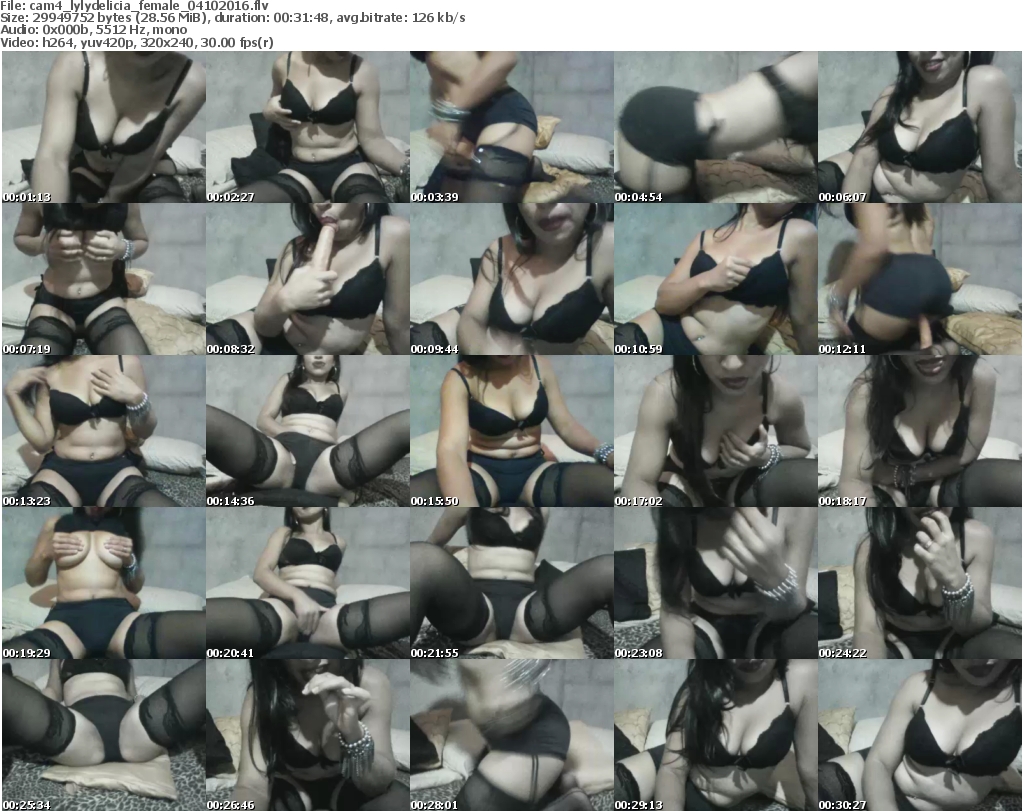Screen dimensions: 1024x811
Task: Select the thumbnail stamped 00:01:13
Action: click(x=104, y=127)
